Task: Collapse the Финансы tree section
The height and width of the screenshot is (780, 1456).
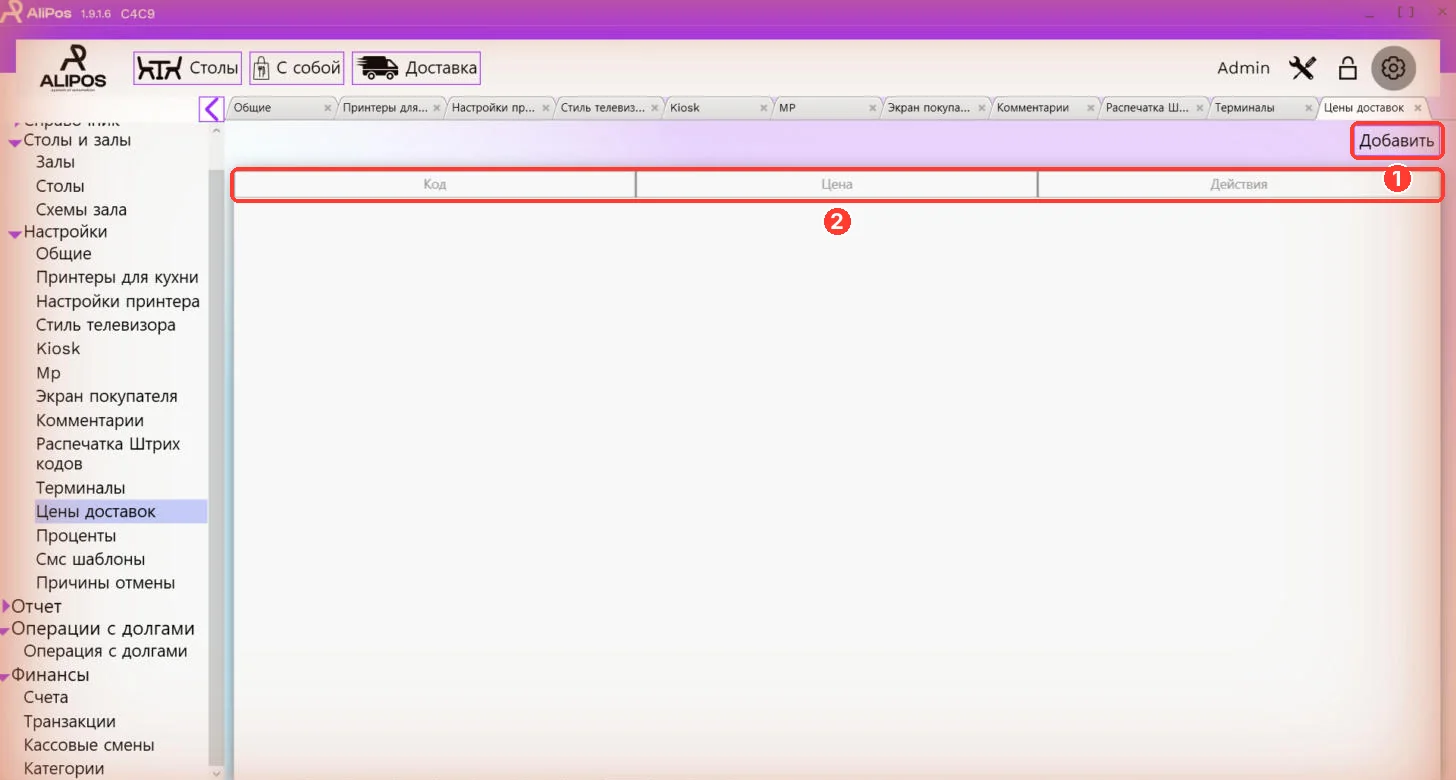Action: coord(5,677)
